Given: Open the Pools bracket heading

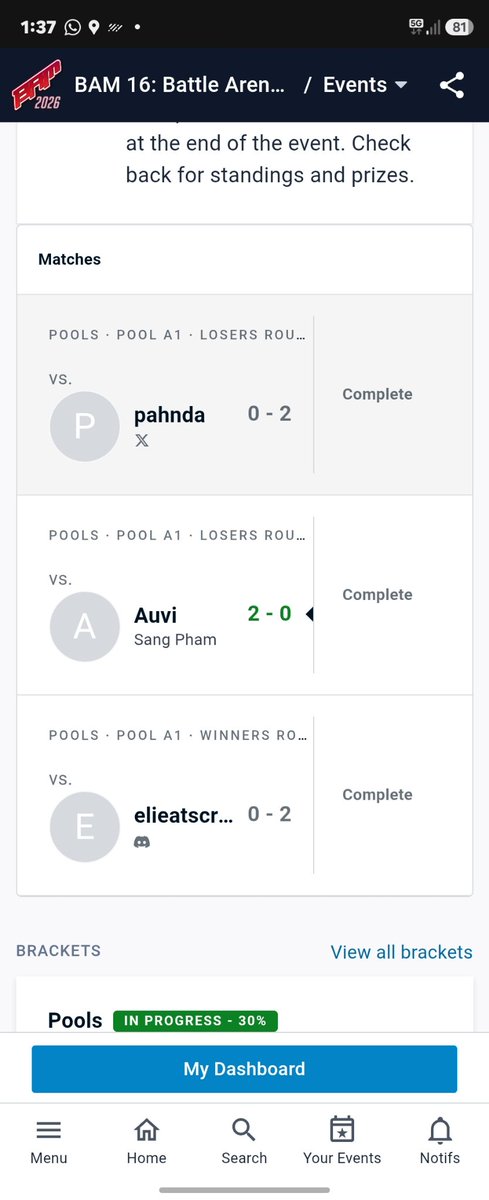Looking at the screenshot, I should point(75,1020).
